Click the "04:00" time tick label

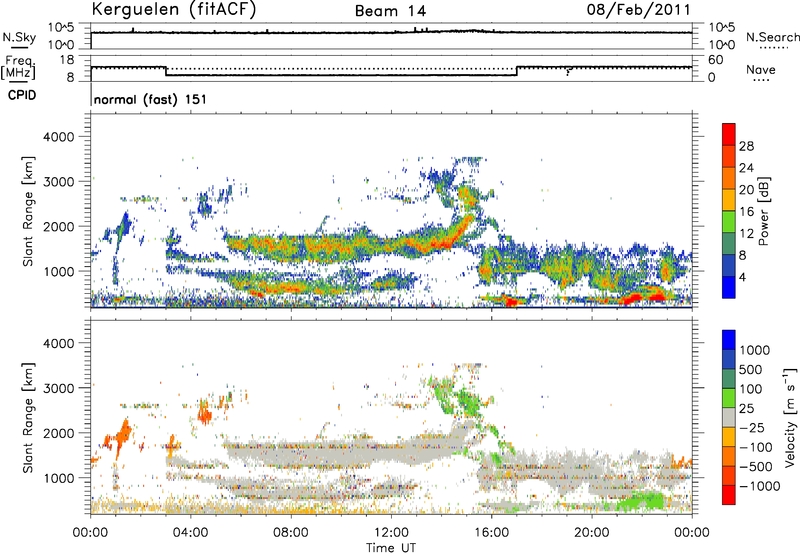pyautogui.click(x=190, y=533)
